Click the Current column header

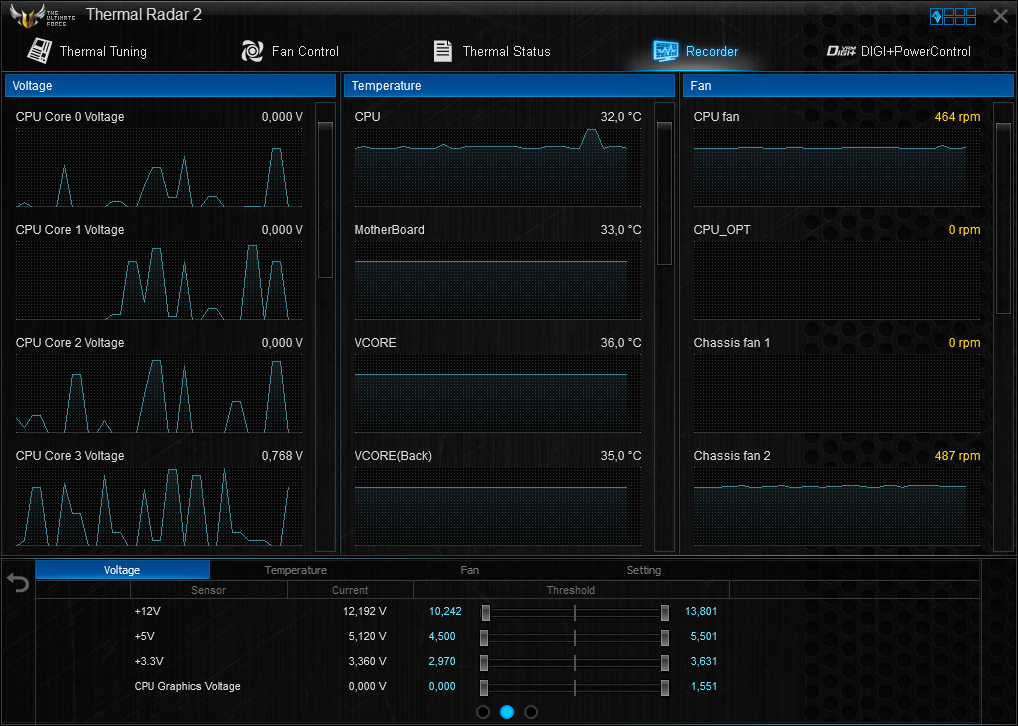click(x=350, y=590)
